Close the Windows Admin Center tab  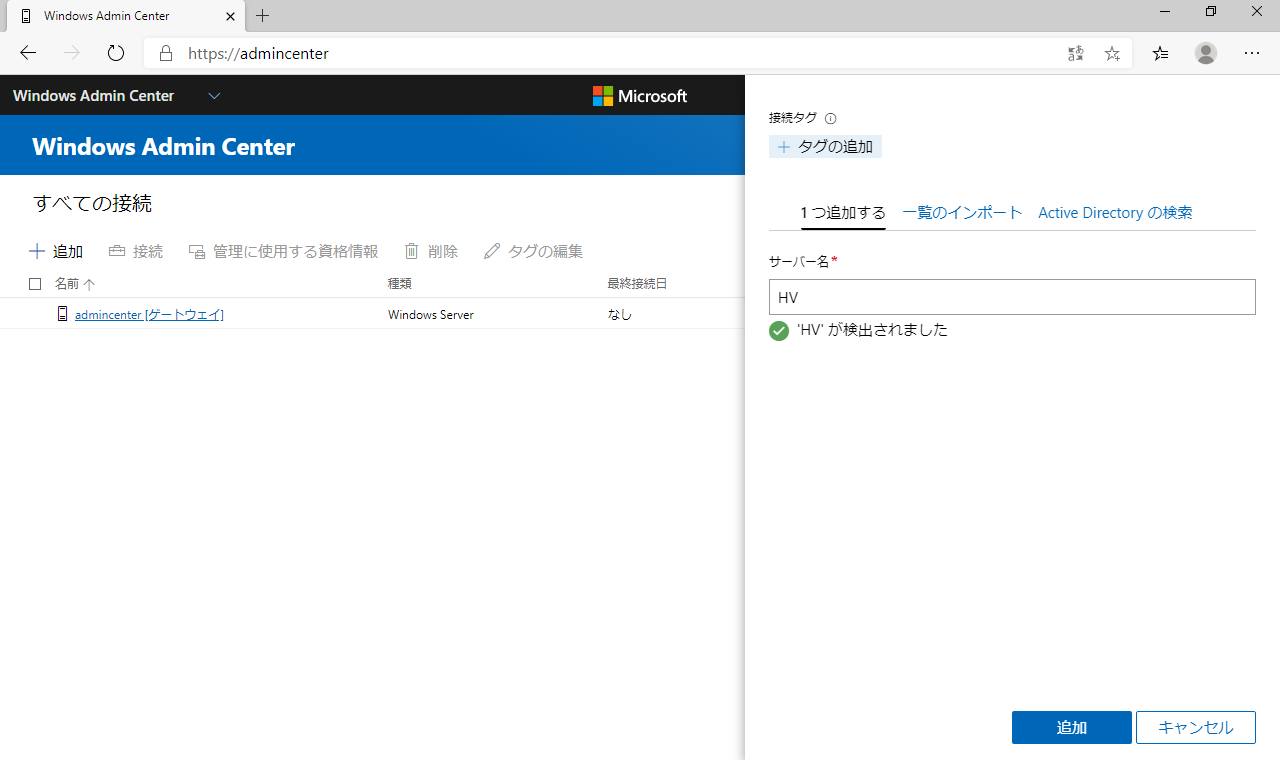(x=230, y=16)
